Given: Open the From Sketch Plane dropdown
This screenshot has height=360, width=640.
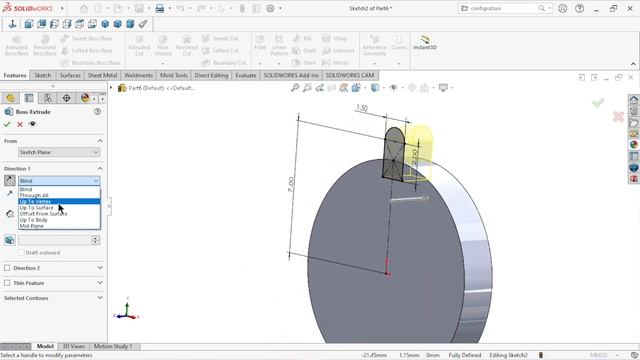Looking at the screenshot, I should click(59, 152).
